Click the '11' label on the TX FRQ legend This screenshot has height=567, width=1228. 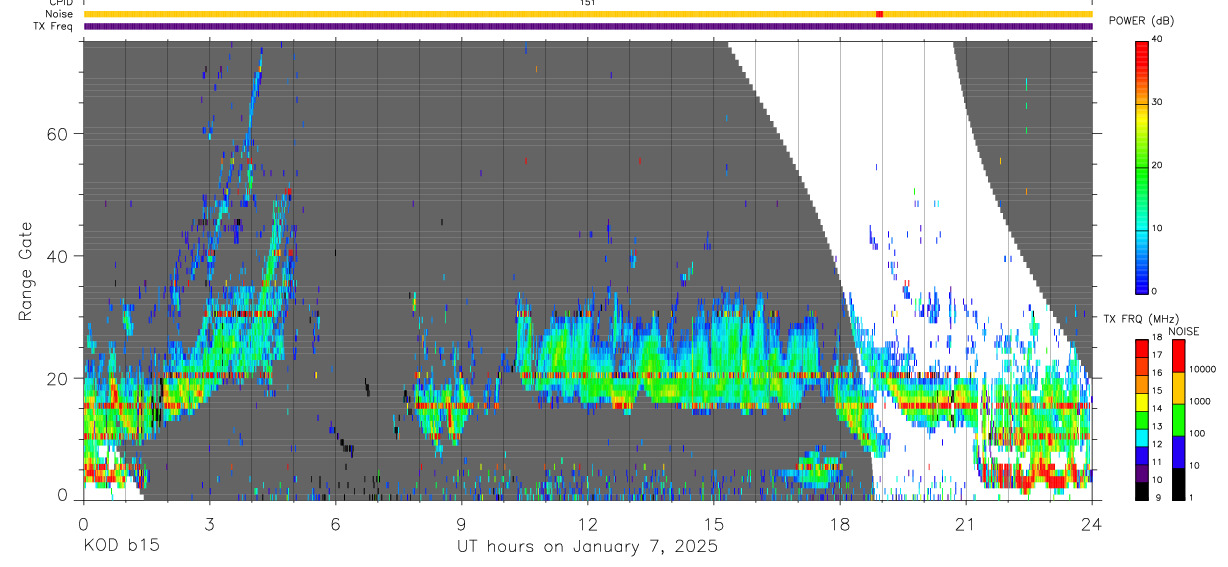point(1158,462)
